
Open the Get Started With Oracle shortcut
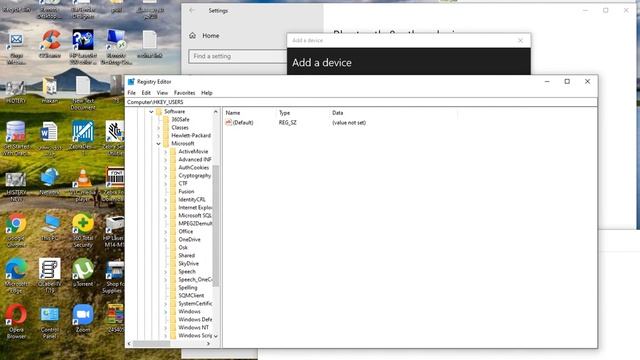(16, 139)
